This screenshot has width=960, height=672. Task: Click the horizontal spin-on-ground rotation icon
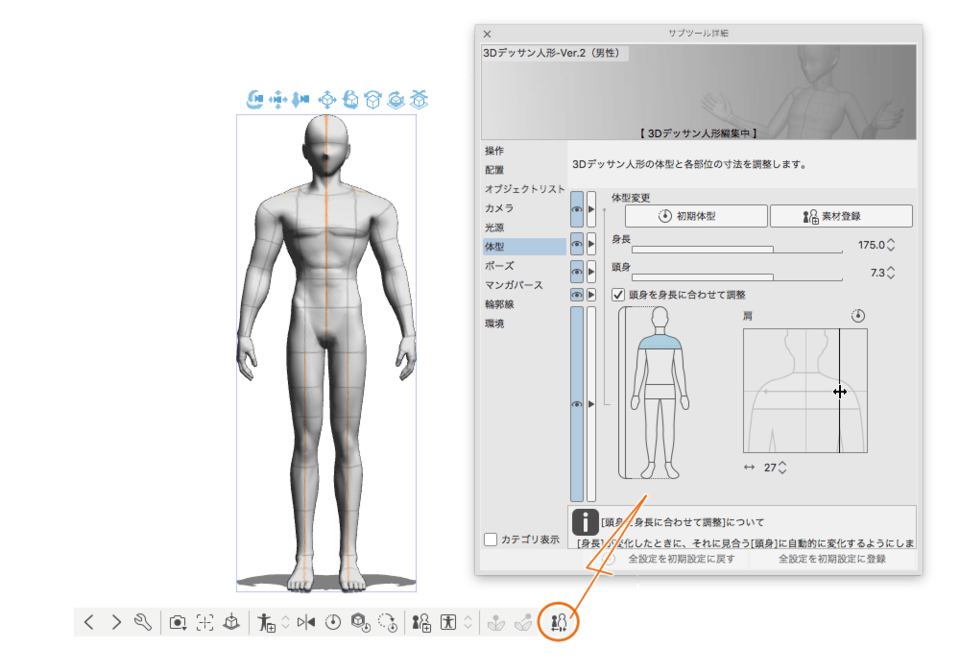396,99
